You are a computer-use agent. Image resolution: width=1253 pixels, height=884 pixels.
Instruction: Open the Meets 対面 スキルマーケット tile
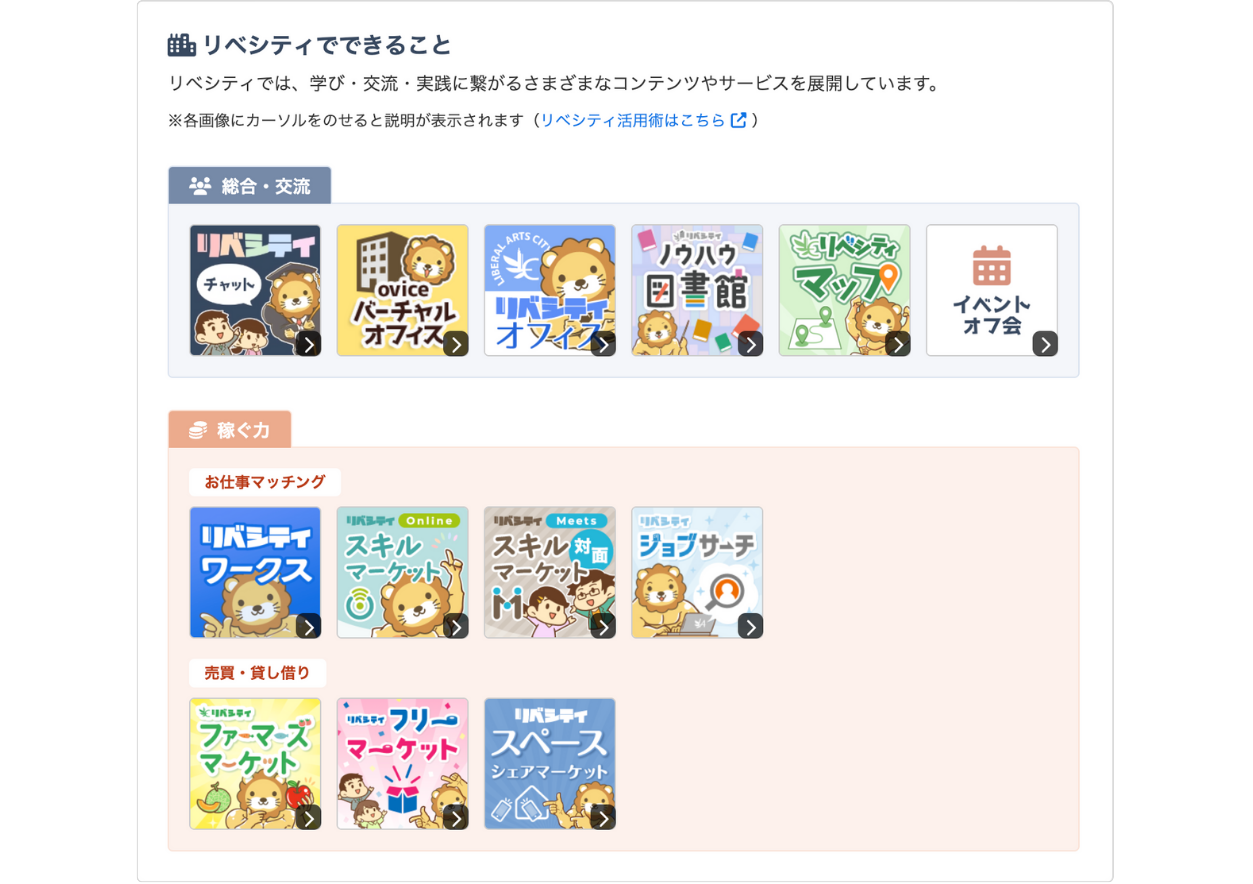point(550,572)
